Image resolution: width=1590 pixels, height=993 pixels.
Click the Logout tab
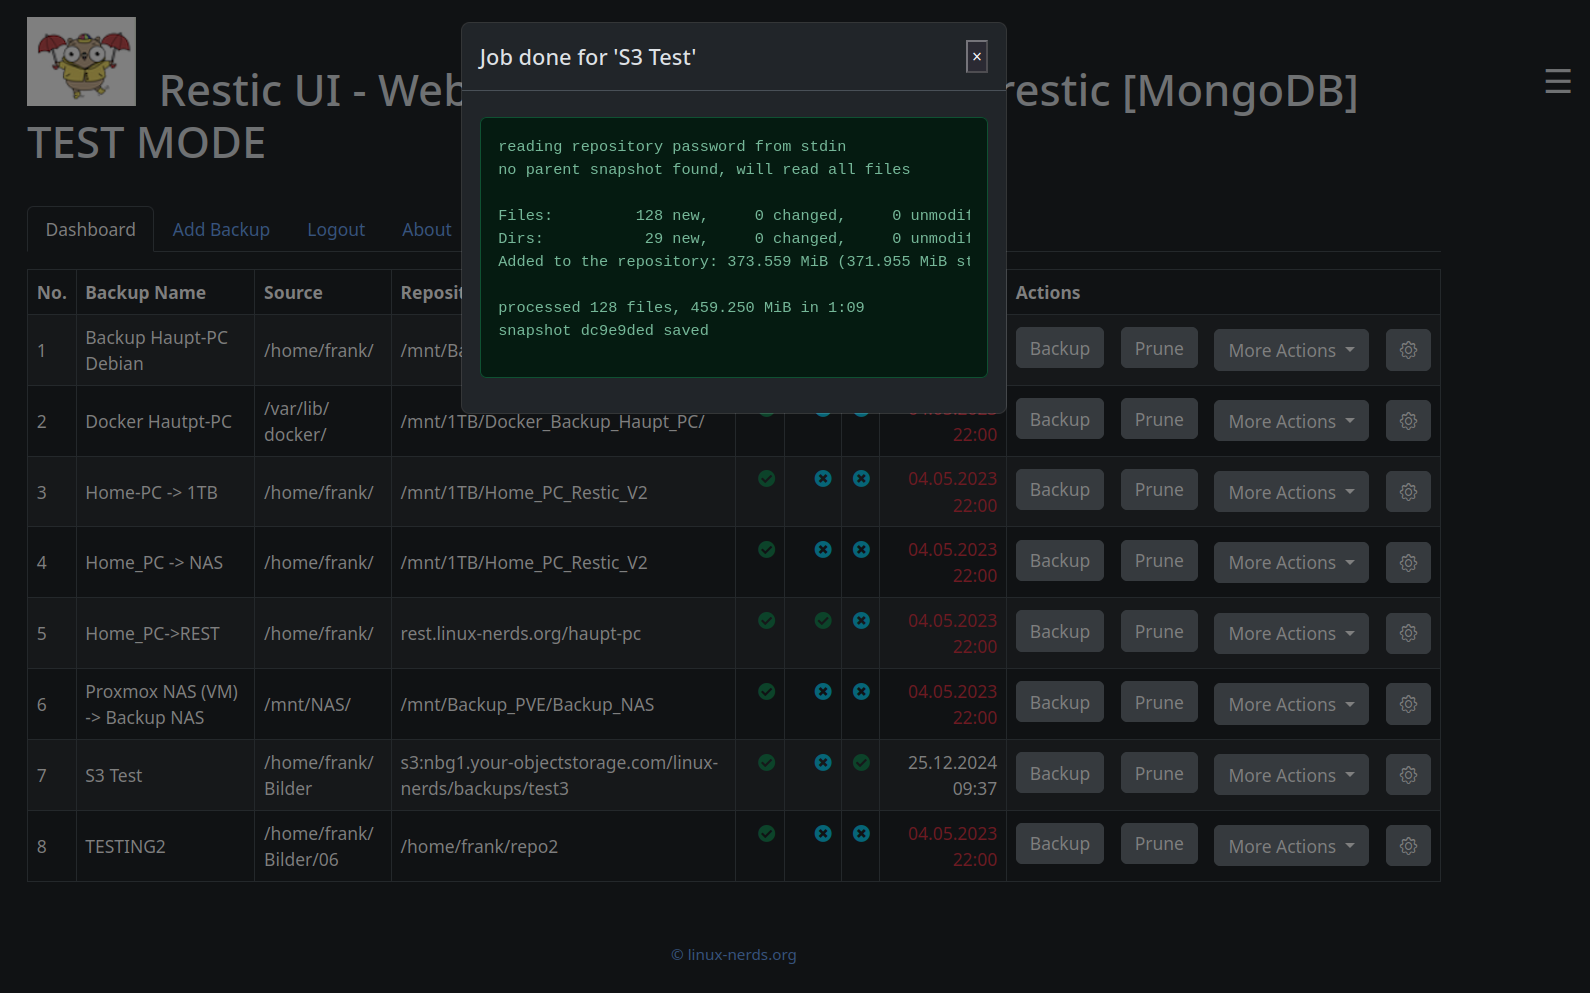point(336,230)
